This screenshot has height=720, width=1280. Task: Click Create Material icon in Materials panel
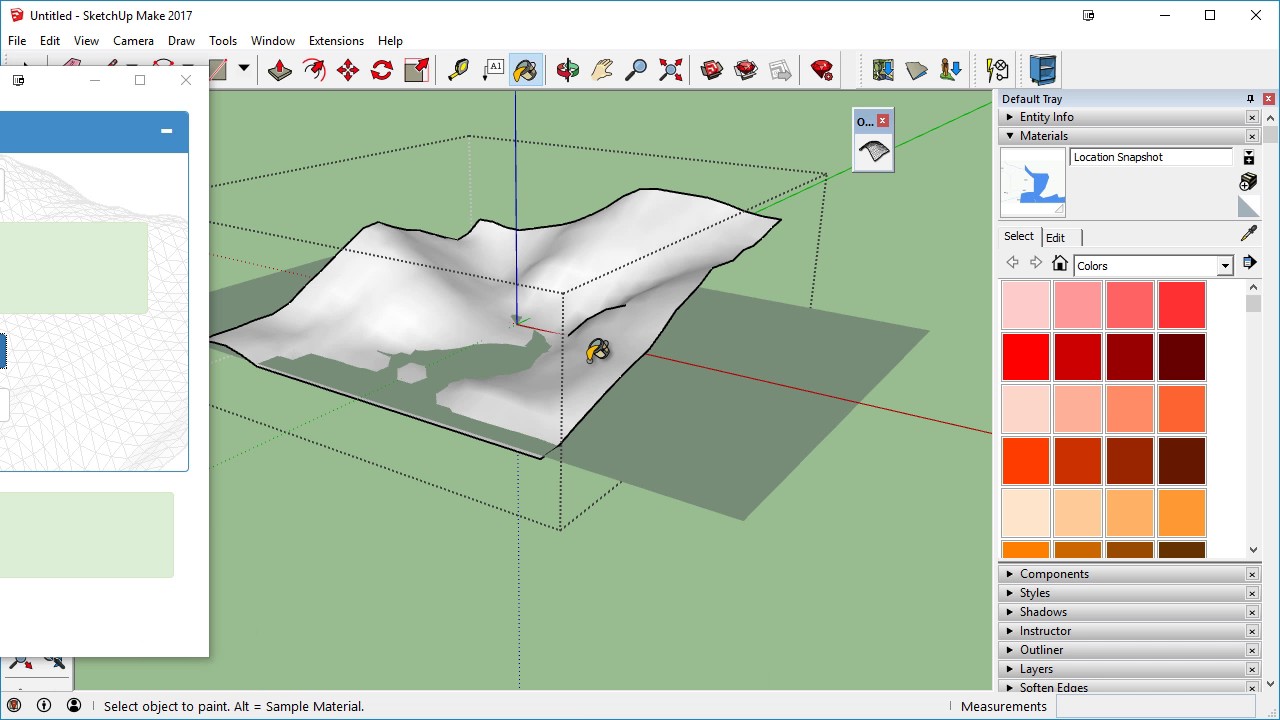coord(1248,181)
